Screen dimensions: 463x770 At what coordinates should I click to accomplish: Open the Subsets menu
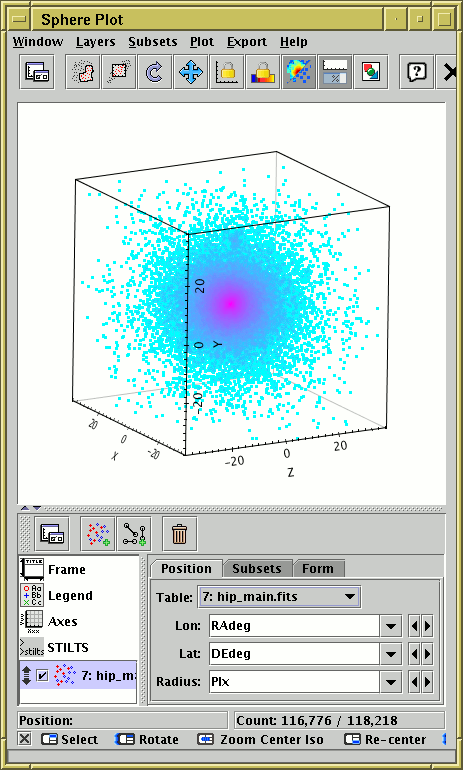click(153, 42)
